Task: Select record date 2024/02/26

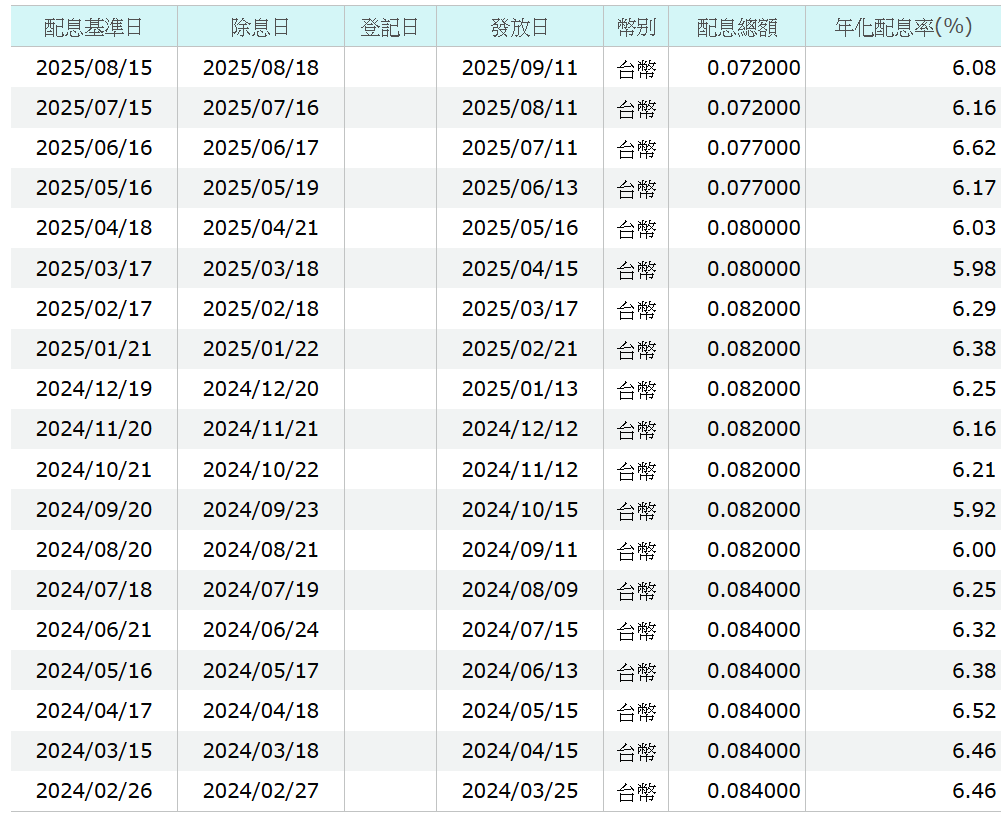Action: (x=94, y=791)
